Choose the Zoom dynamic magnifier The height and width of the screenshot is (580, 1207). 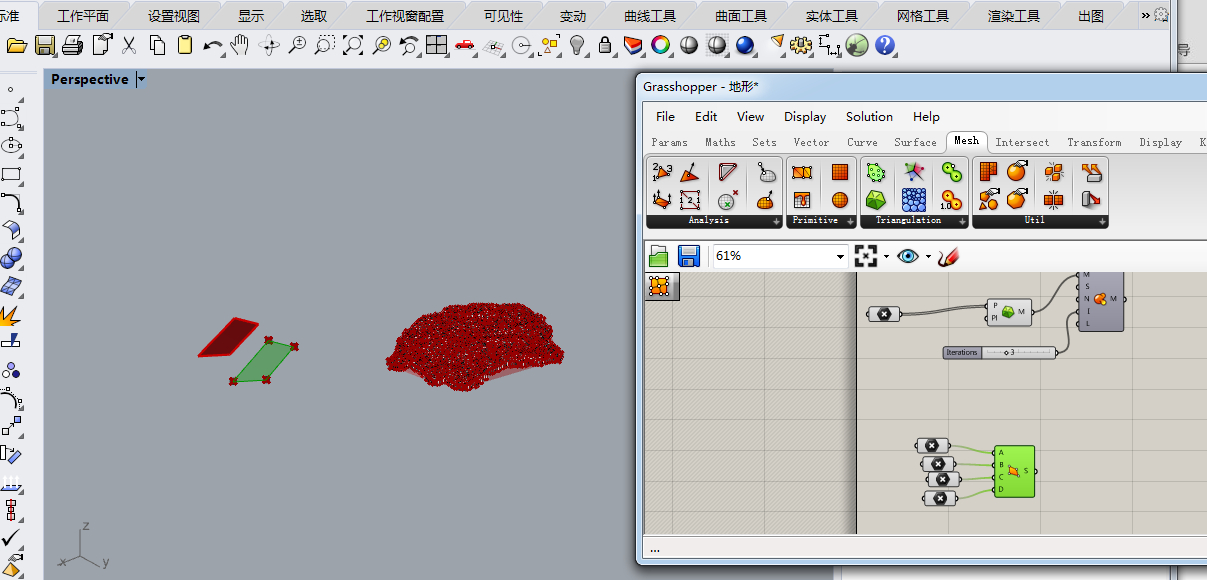[297, 45]
